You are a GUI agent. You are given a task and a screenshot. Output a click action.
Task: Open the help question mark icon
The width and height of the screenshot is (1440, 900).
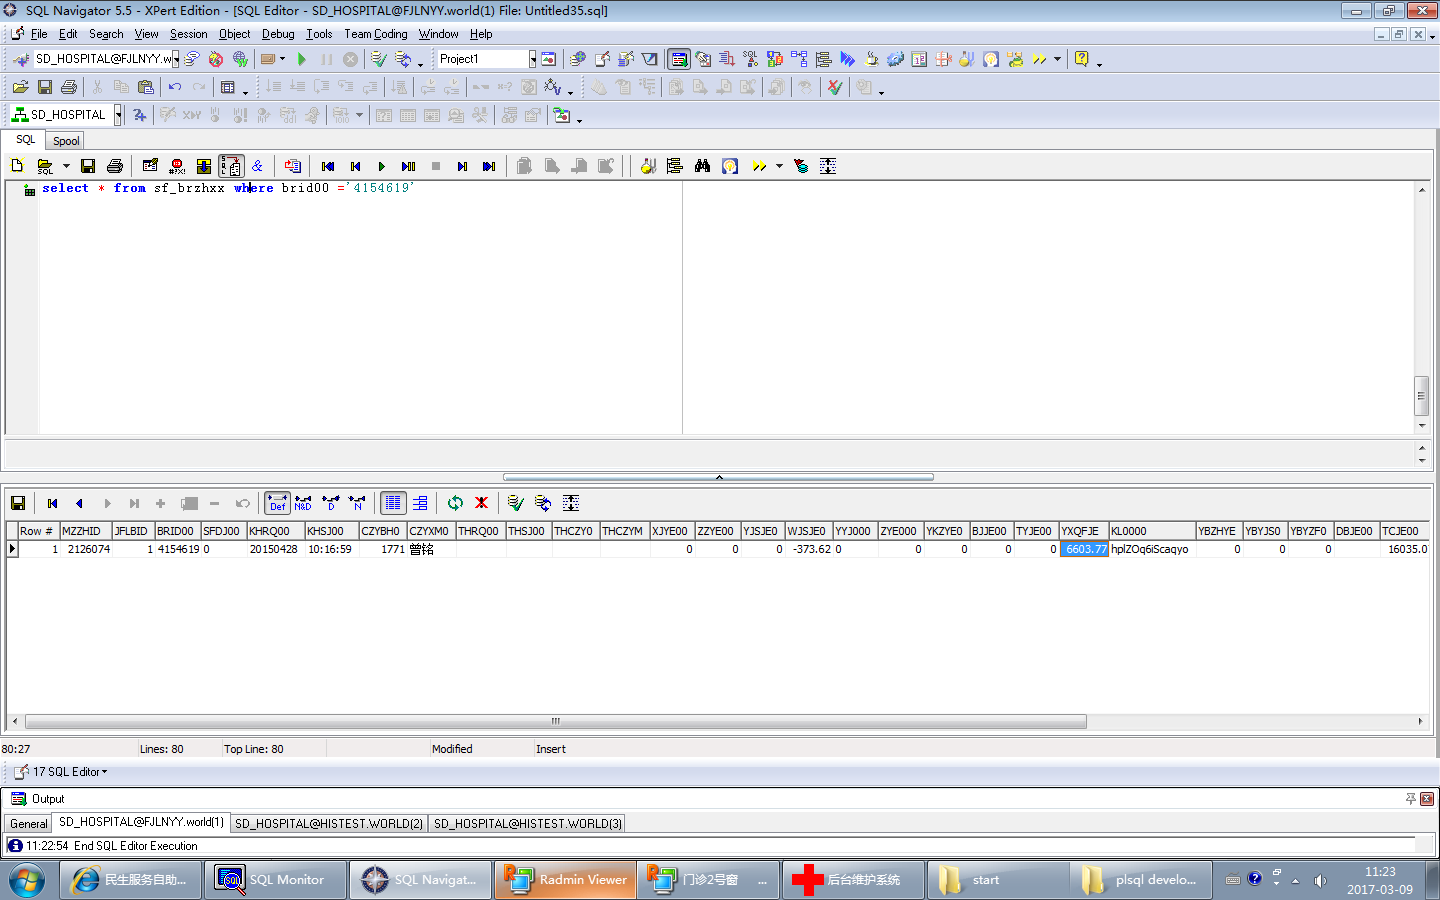(x=1081, y=59)
